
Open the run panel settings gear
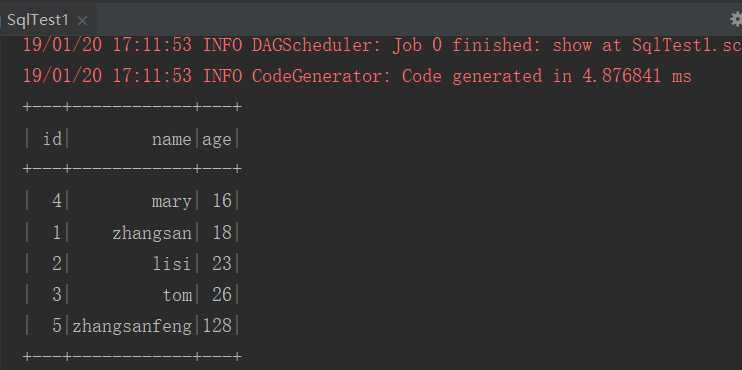pyautogui.click(x=736, y=19)
